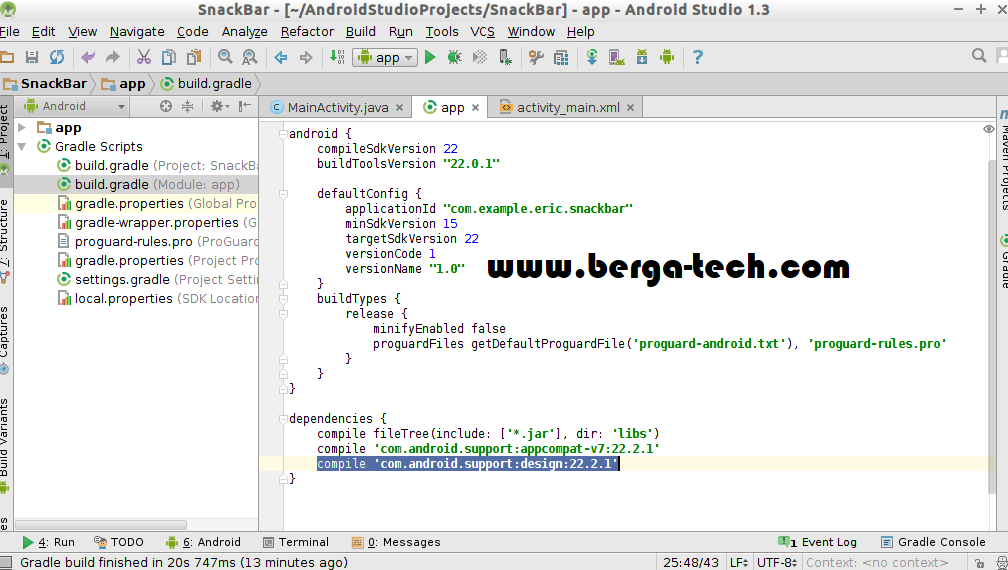Click the project tree horizontal scrollbar

pos(101,525)
